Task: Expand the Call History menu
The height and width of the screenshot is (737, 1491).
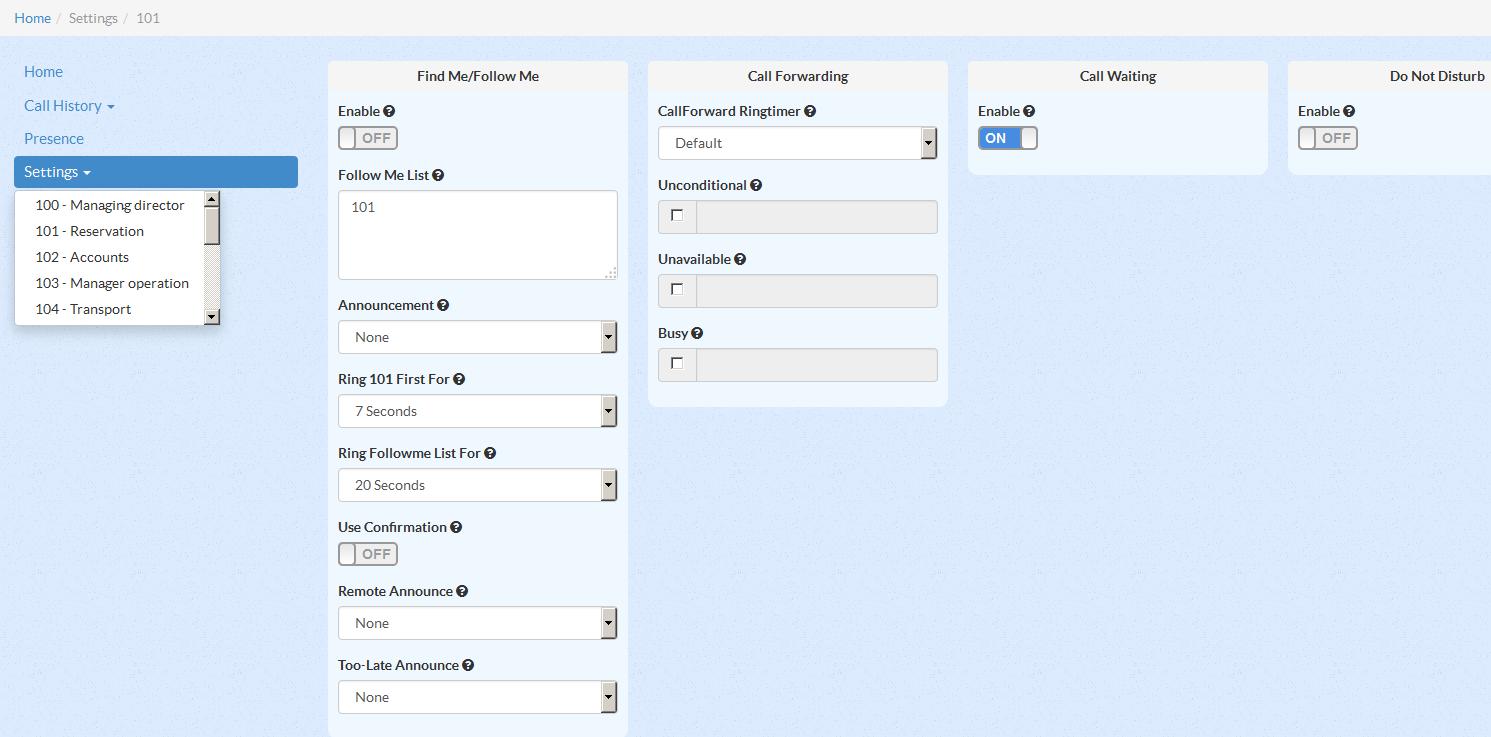Action: point(69,106)
